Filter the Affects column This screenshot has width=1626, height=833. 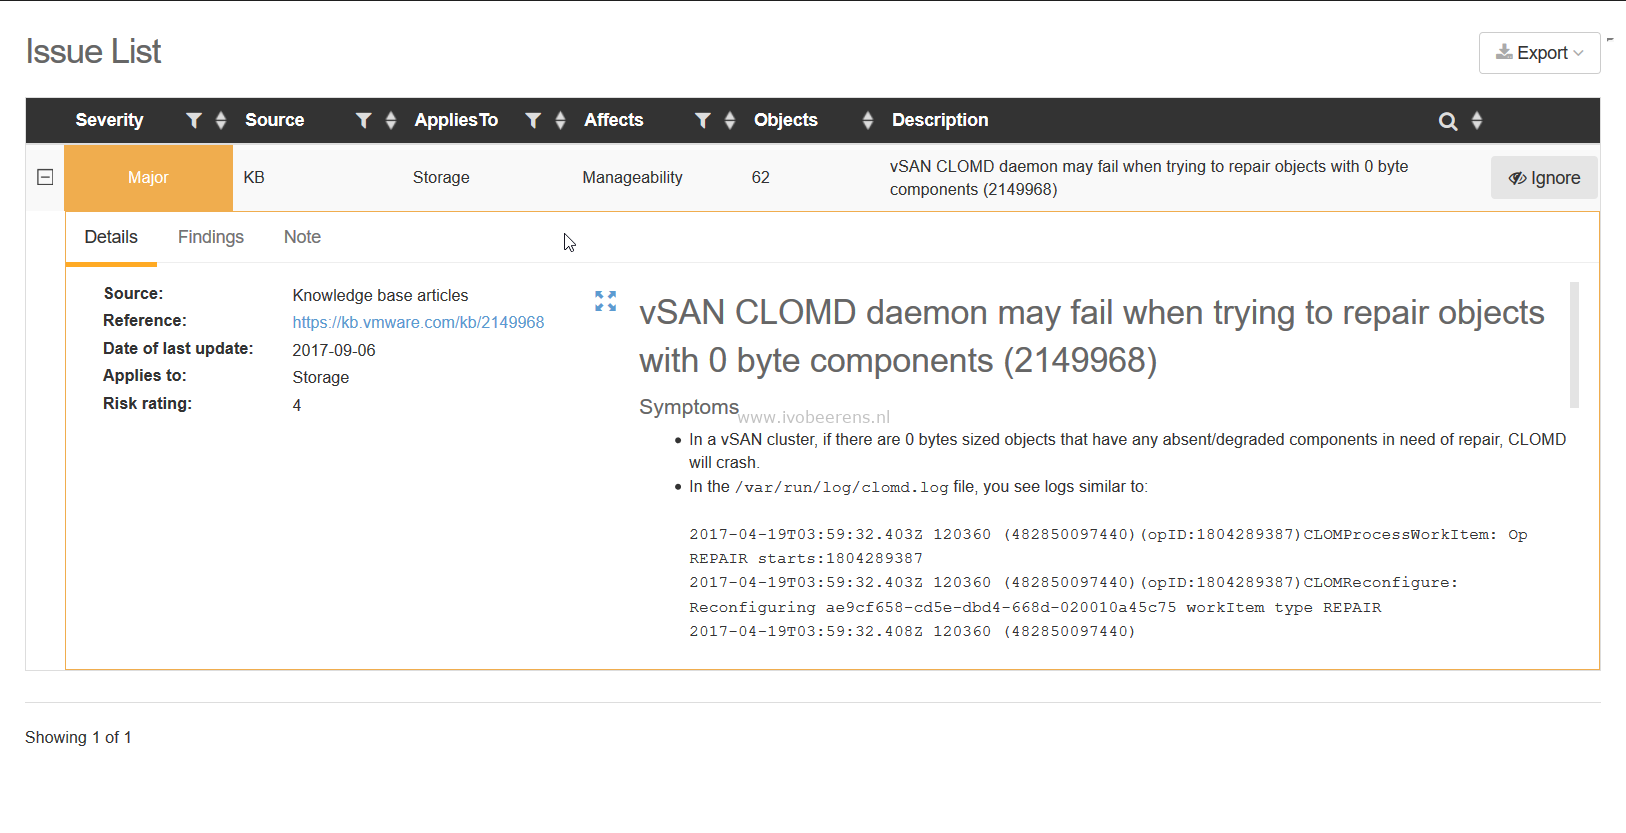(703, 120)
